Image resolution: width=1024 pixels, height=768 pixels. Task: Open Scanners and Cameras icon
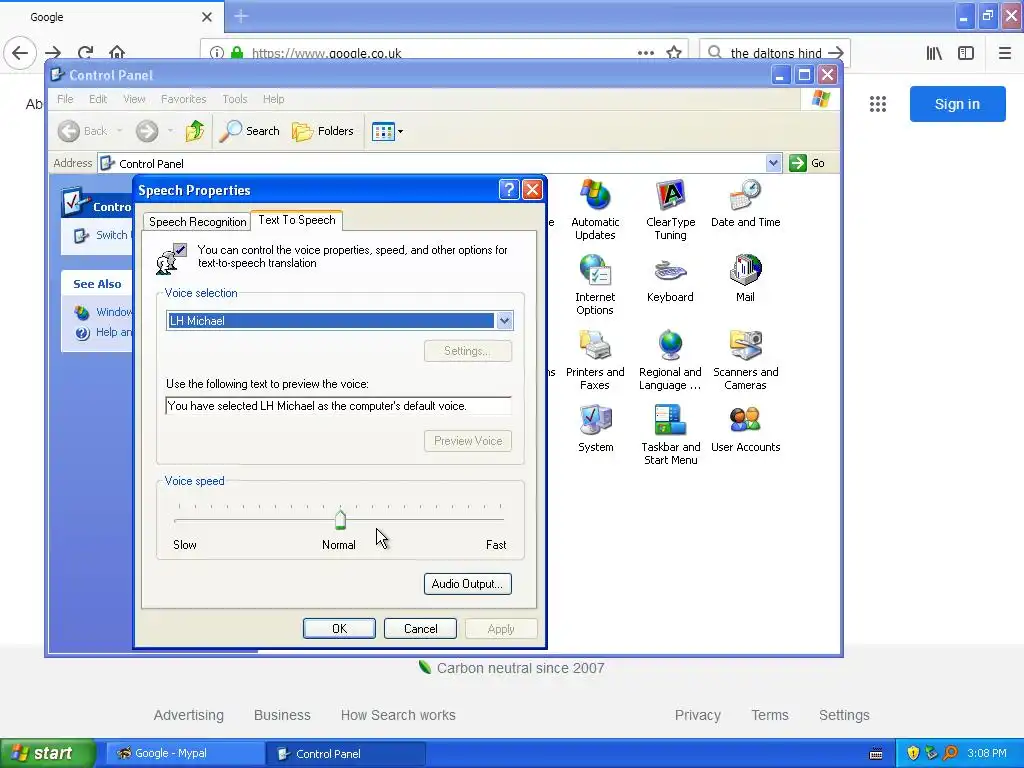[745, 359]
